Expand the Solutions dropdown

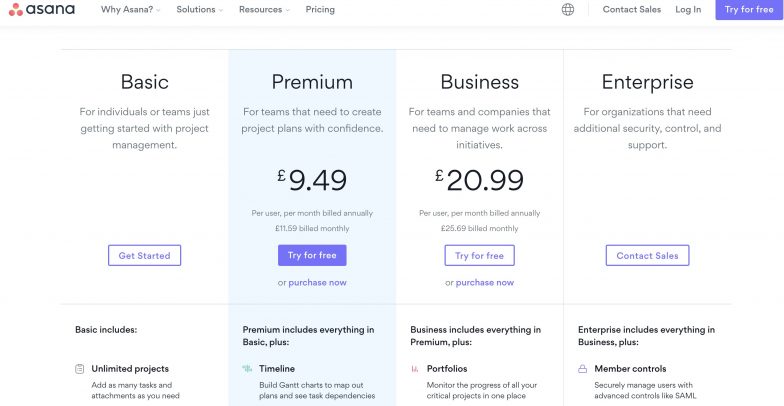(x=200, y=10)
